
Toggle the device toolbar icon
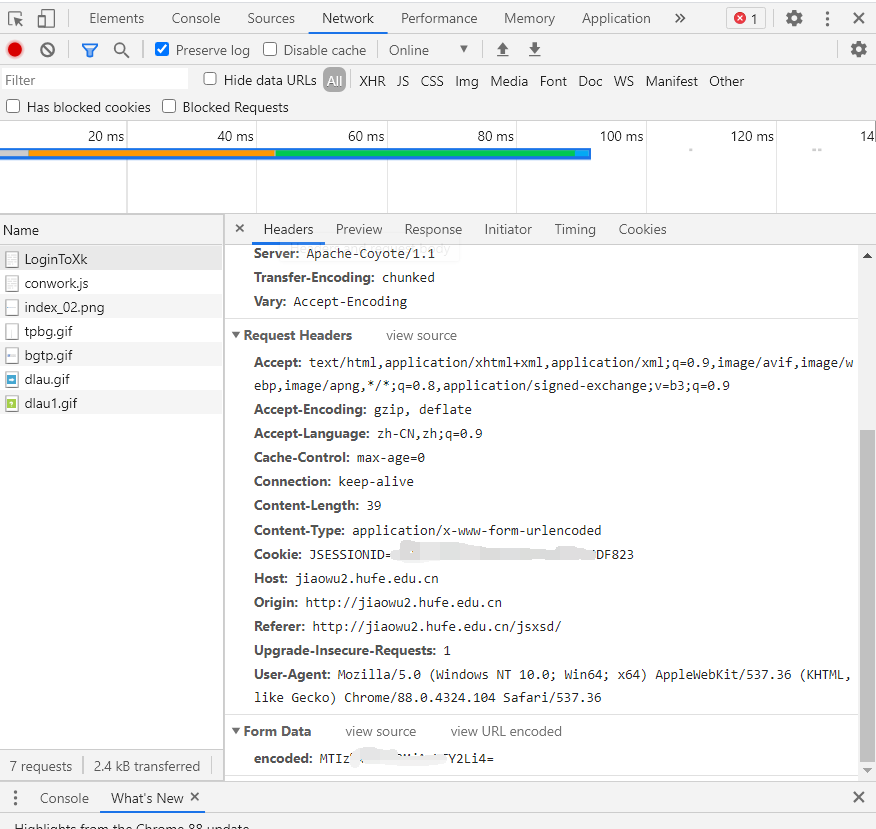click(46, 19)
